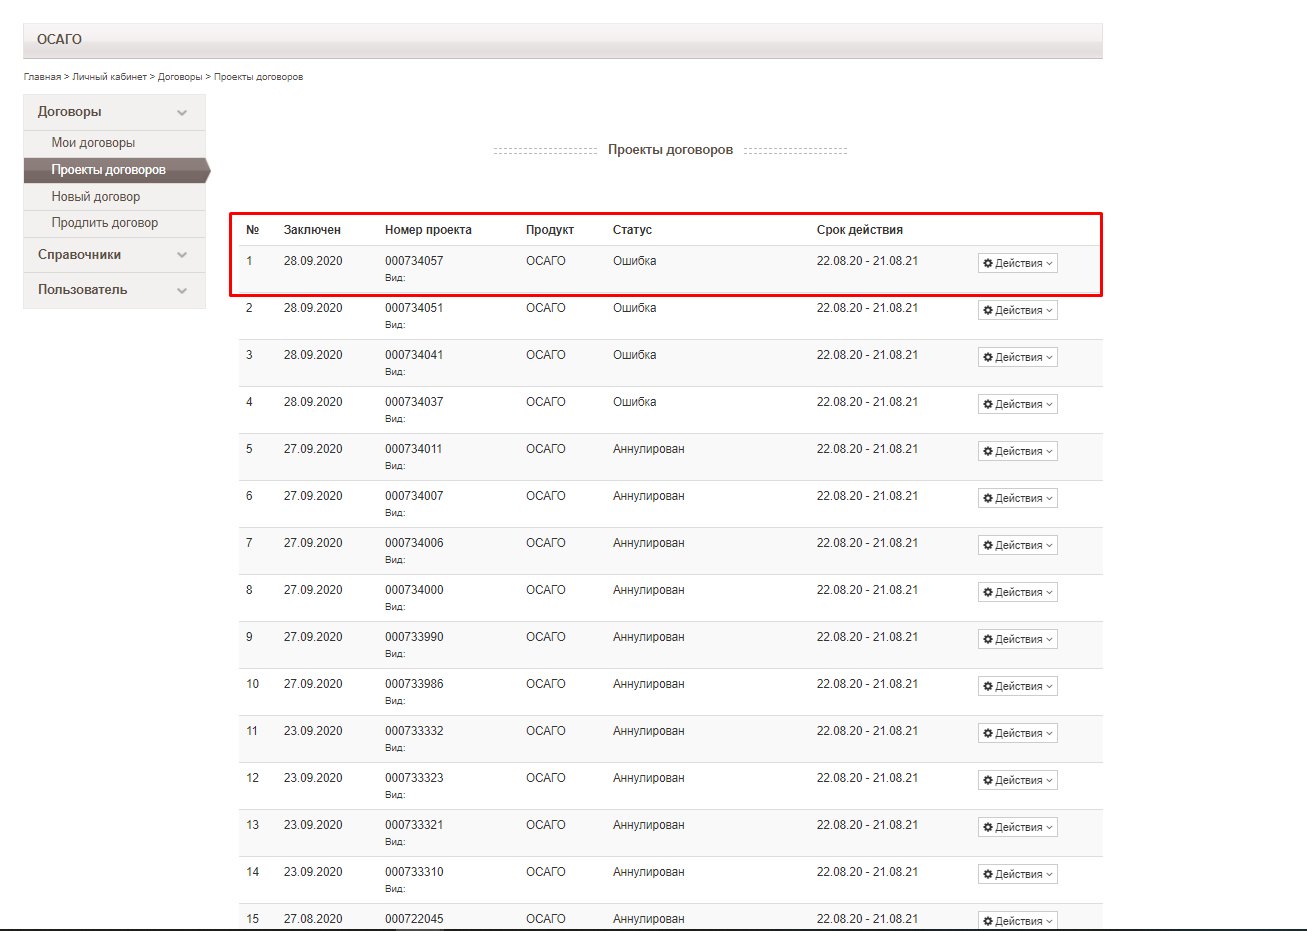Click gear icon in row 9 Действия button
The image size is (1307, 931).
point(988,639)
